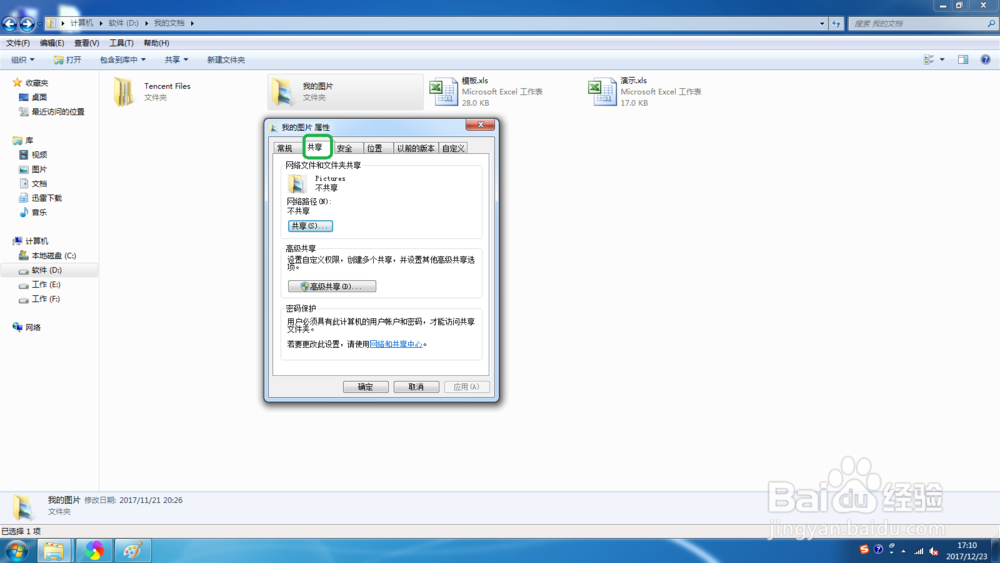The height and width of the screenshot is (563, 1000).
Task: Click the 共享(S)... button
Action: click(310, 226)
